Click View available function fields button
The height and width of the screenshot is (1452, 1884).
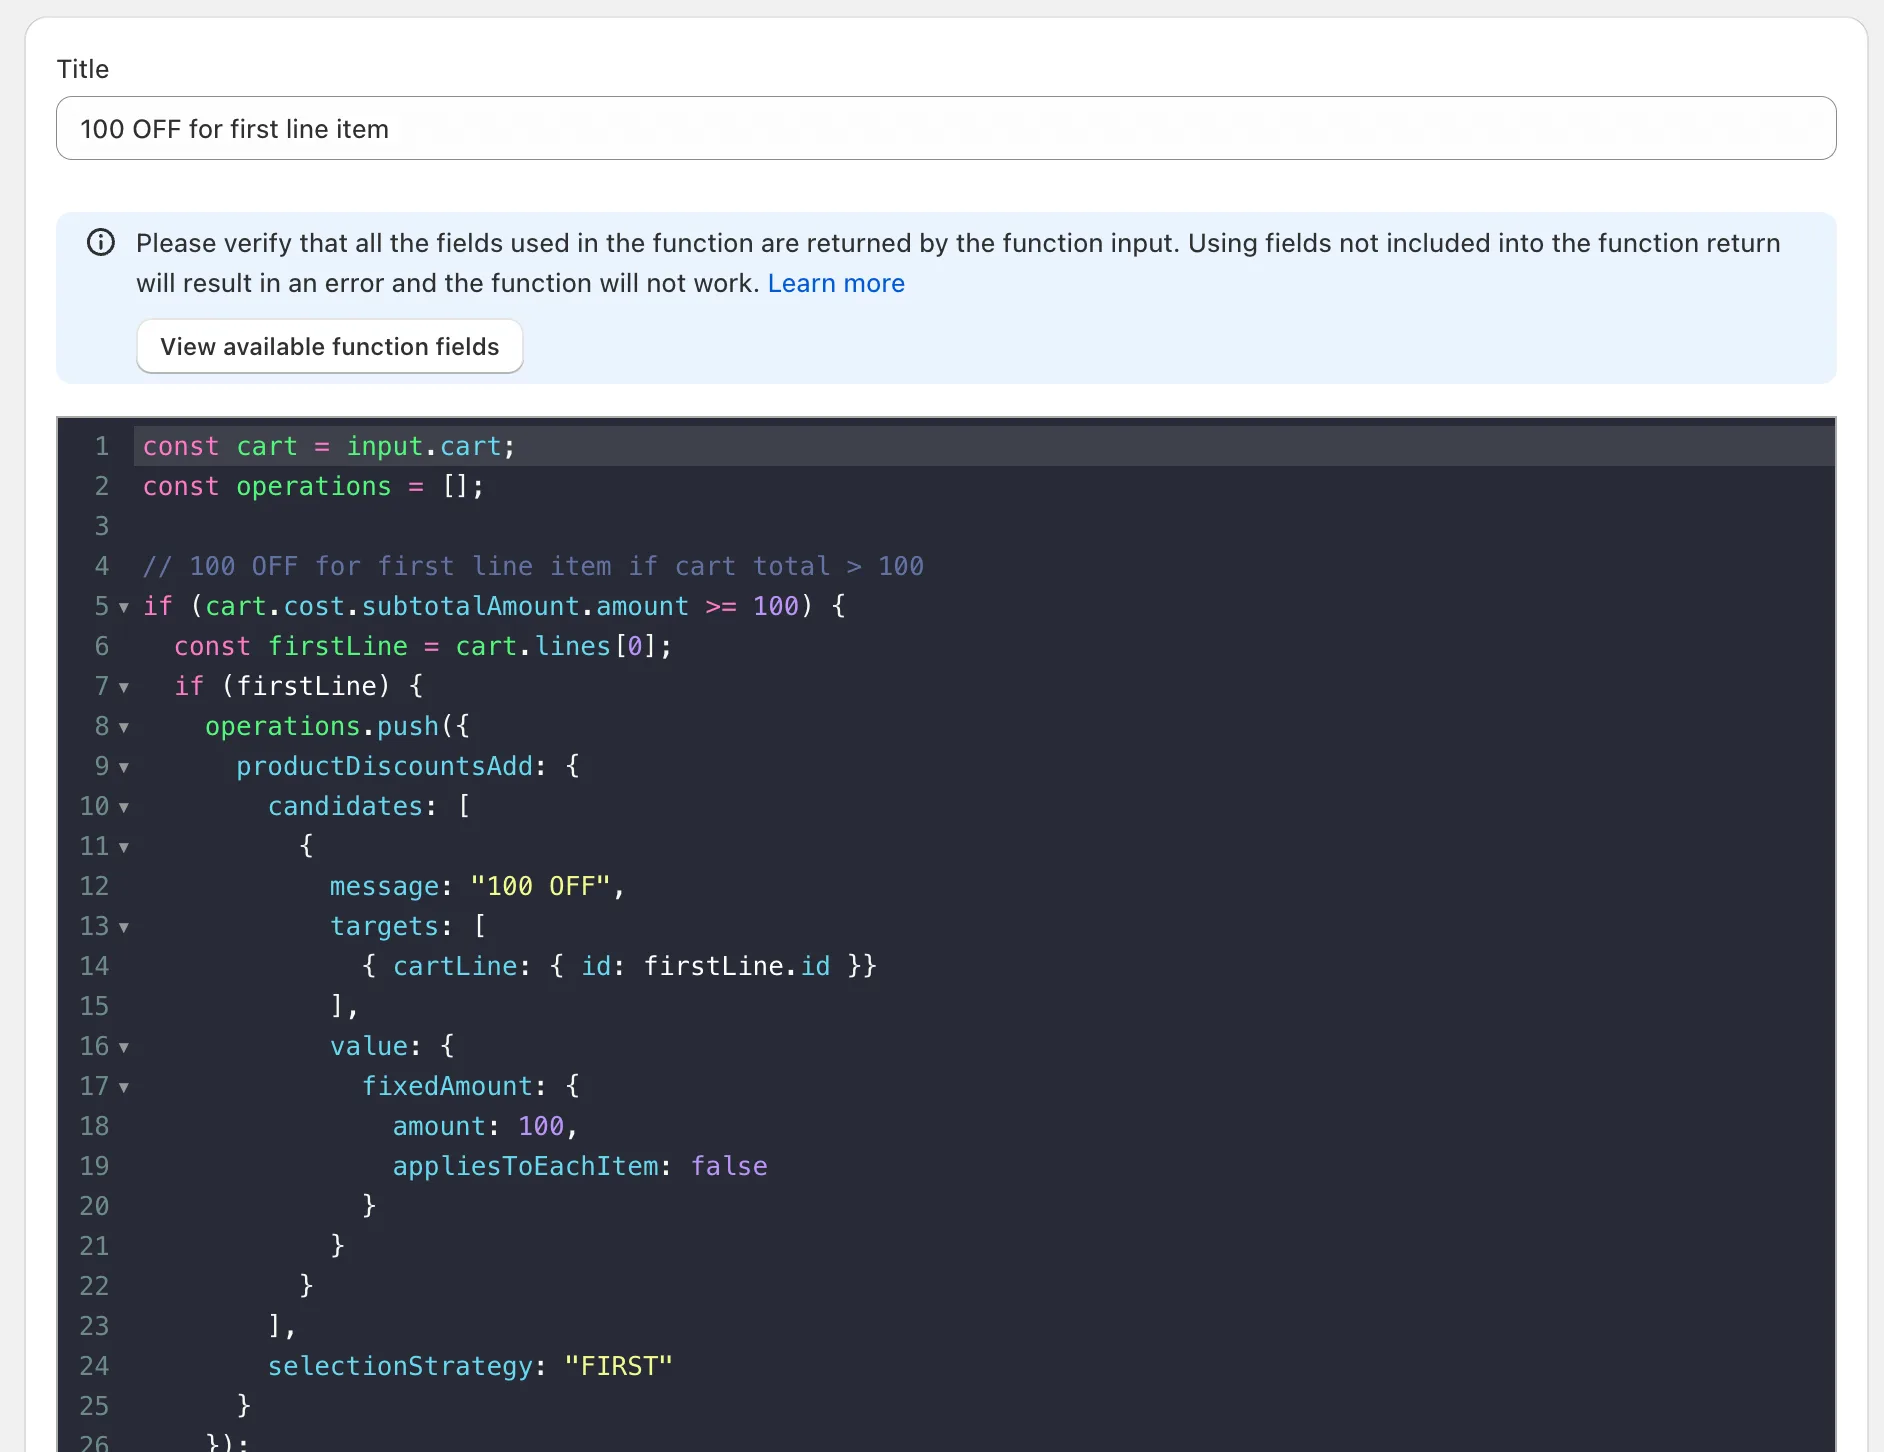329,347
